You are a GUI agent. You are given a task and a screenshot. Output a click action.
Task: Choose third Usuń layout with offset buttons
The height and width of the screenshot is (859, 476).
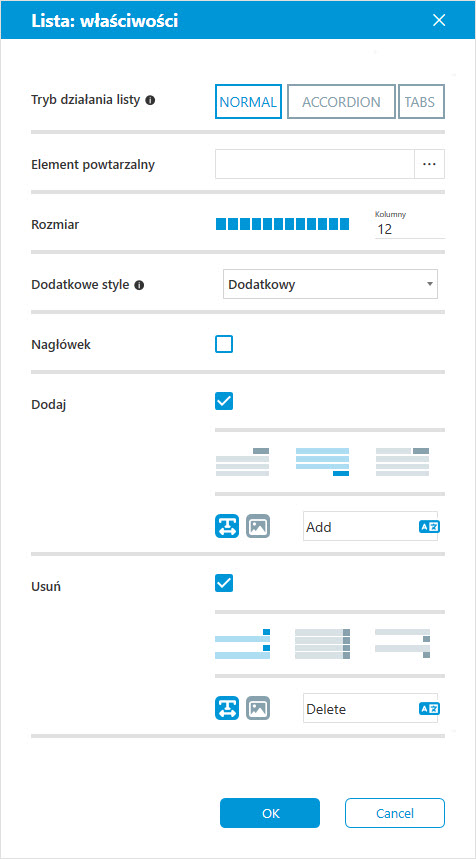tap(402, 644)
